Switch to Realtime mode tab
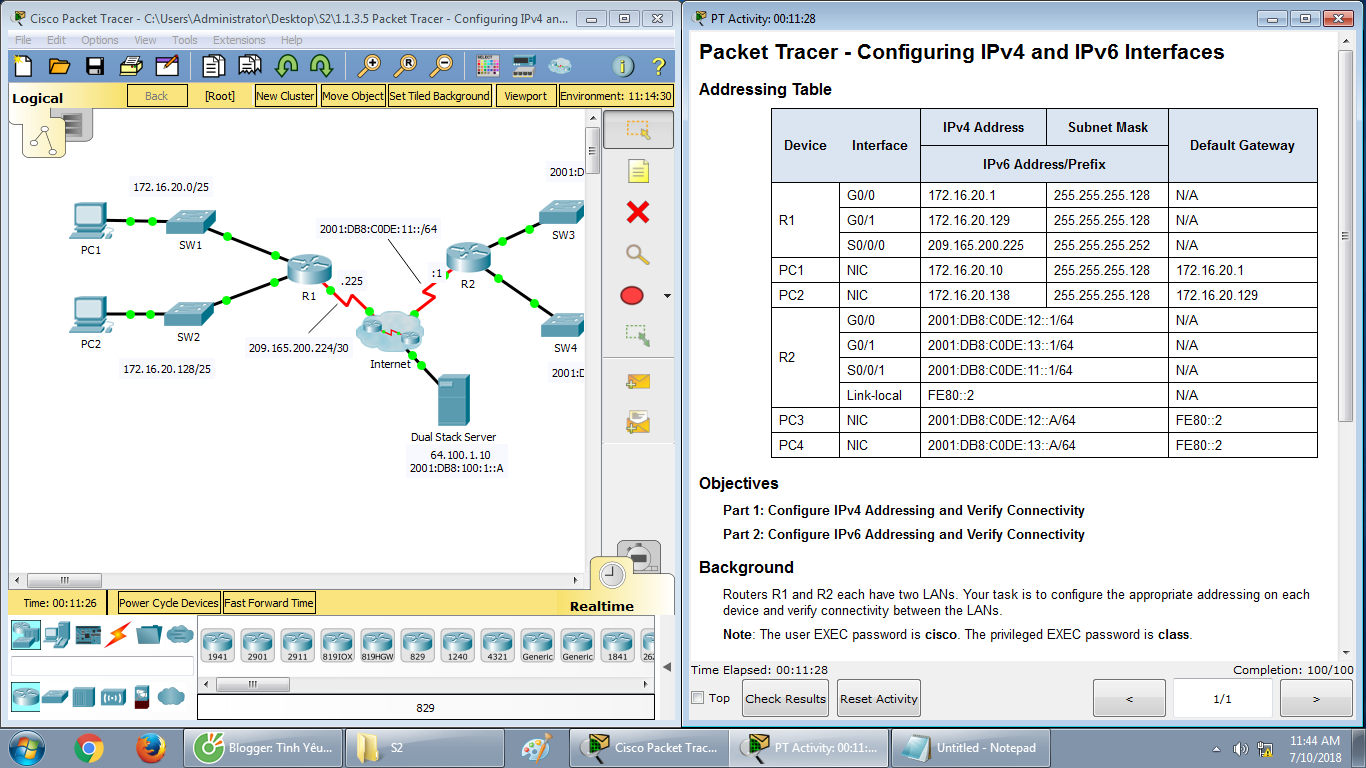 (602, 606)
